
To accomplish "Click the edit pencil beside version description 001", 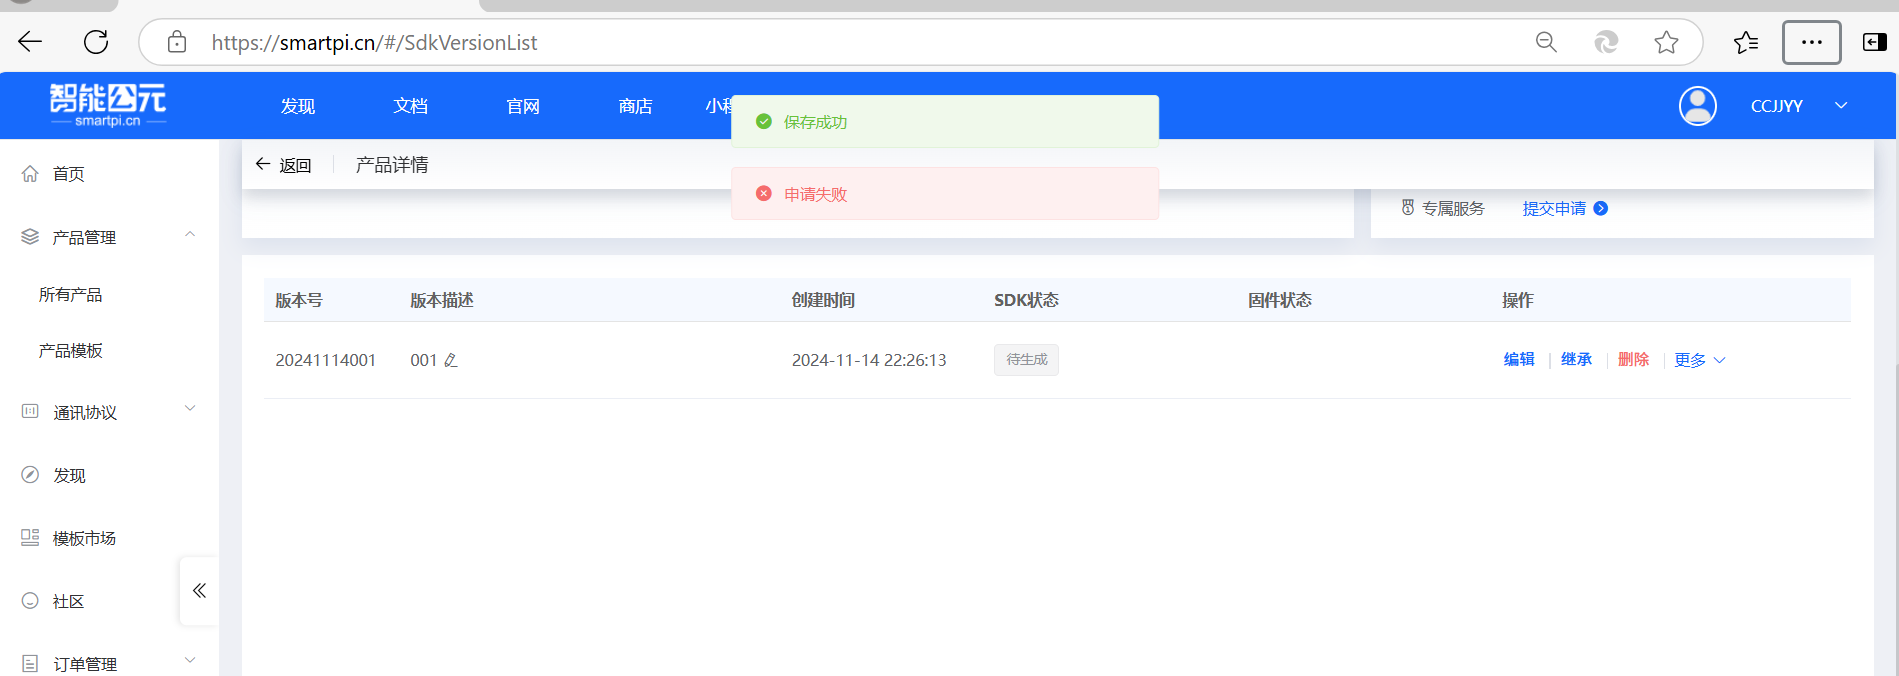I will pos(451,360).
